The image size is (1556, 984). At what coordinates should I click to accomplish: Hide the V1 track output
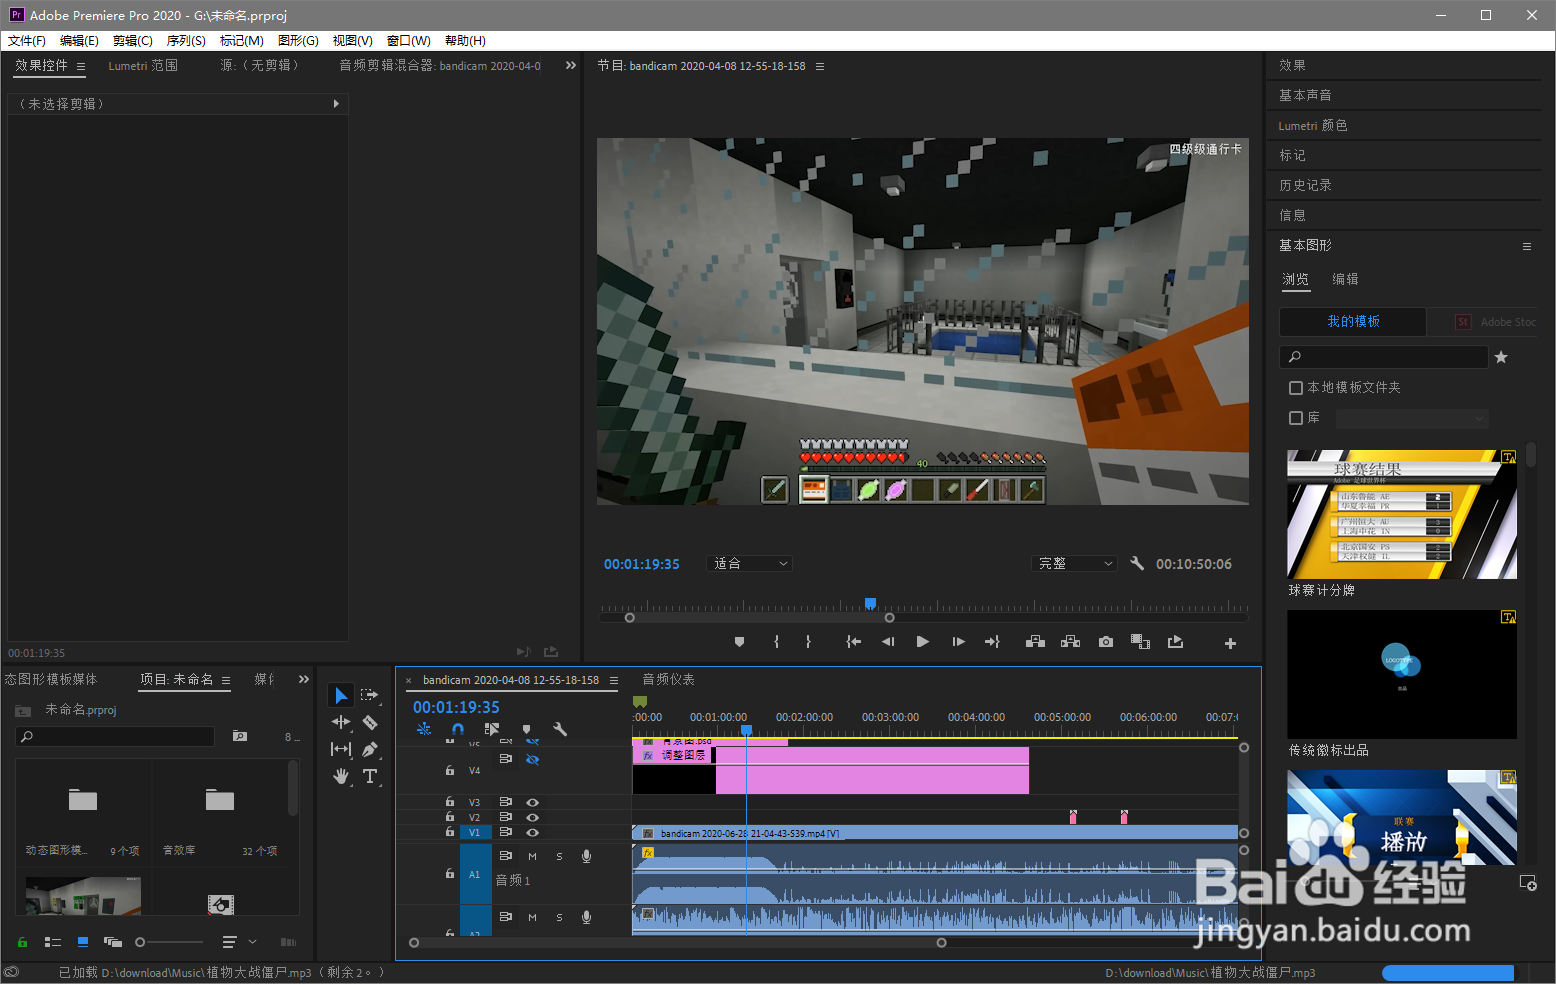[x=533, y=832]
